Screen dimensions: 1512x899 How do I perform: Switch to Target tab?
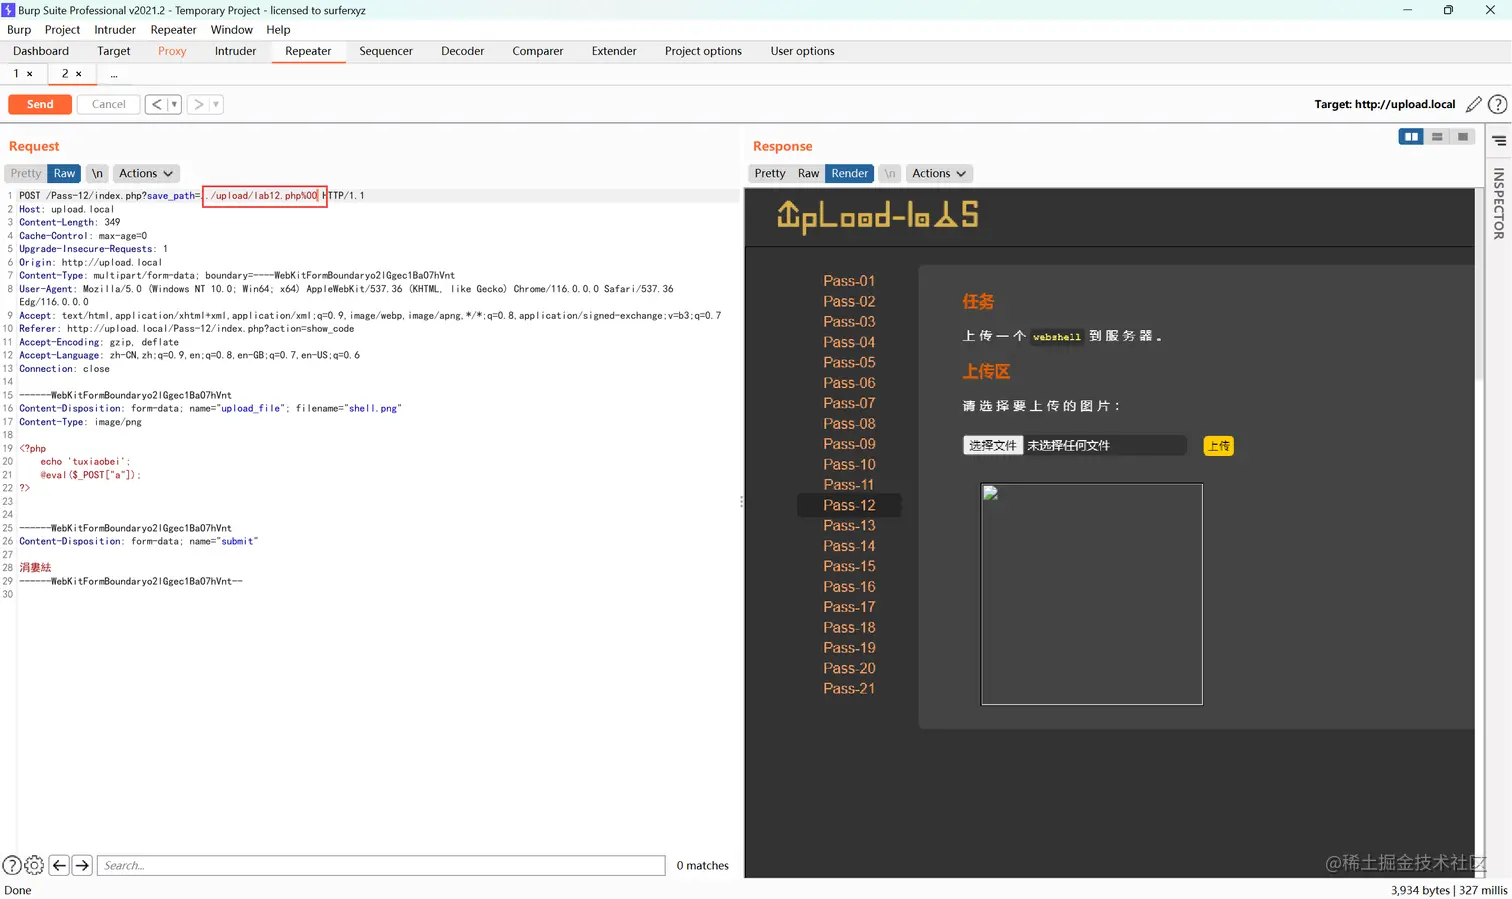tap(114, 51)
